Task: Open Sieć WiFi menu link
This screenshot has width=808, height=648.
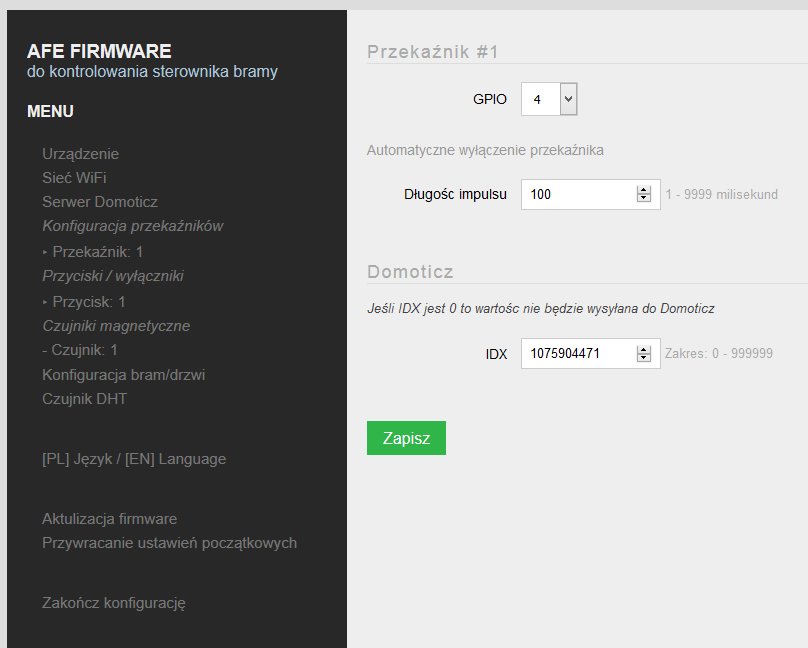Action: 74,178
